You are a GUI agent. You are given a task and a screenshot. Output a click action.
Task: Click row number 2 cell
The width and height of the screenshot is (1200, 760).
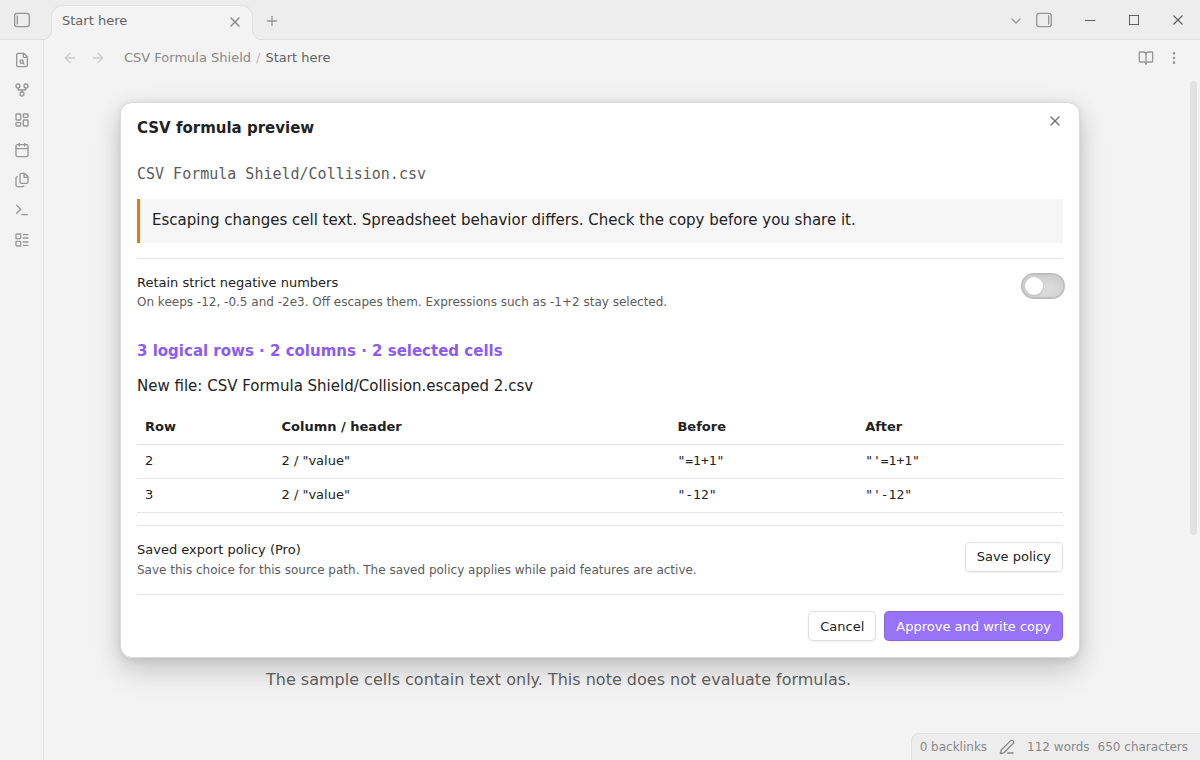pos(149,461)
